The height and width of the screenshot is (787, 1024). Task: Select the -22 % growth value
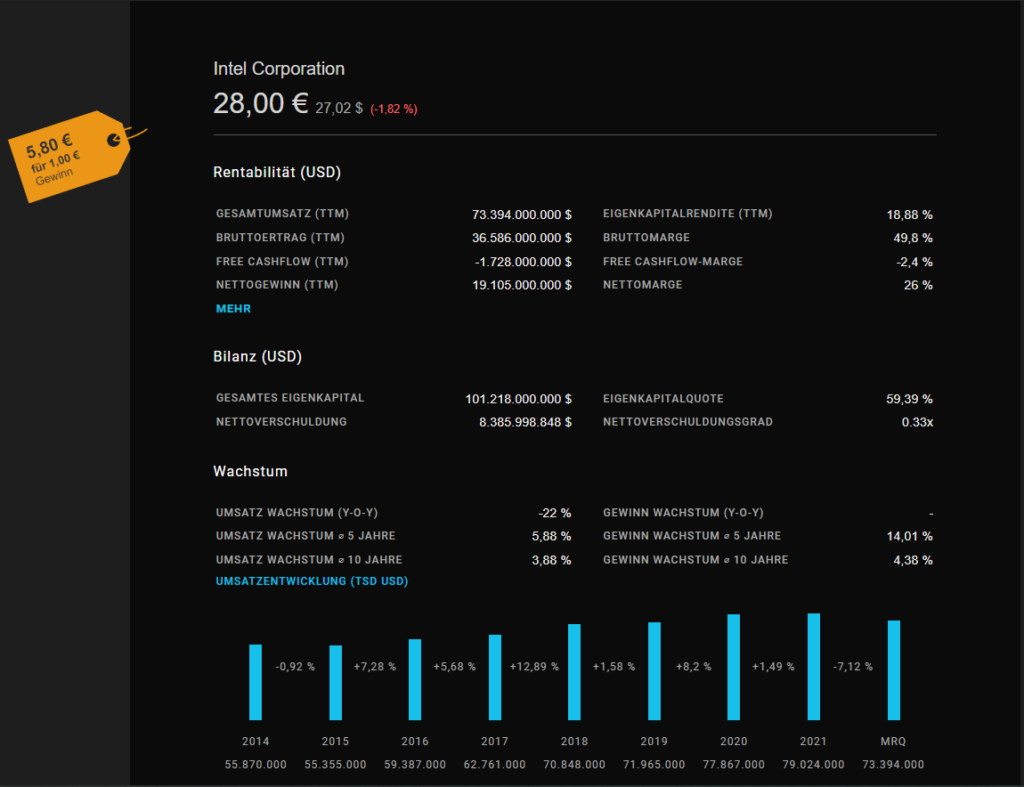pos(554,513)
